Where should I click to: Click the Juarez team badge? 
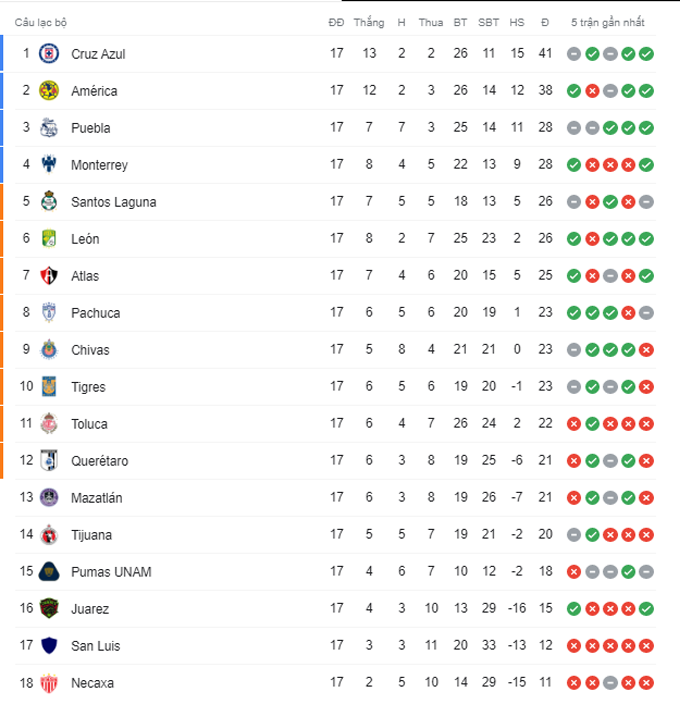point(49,608)
